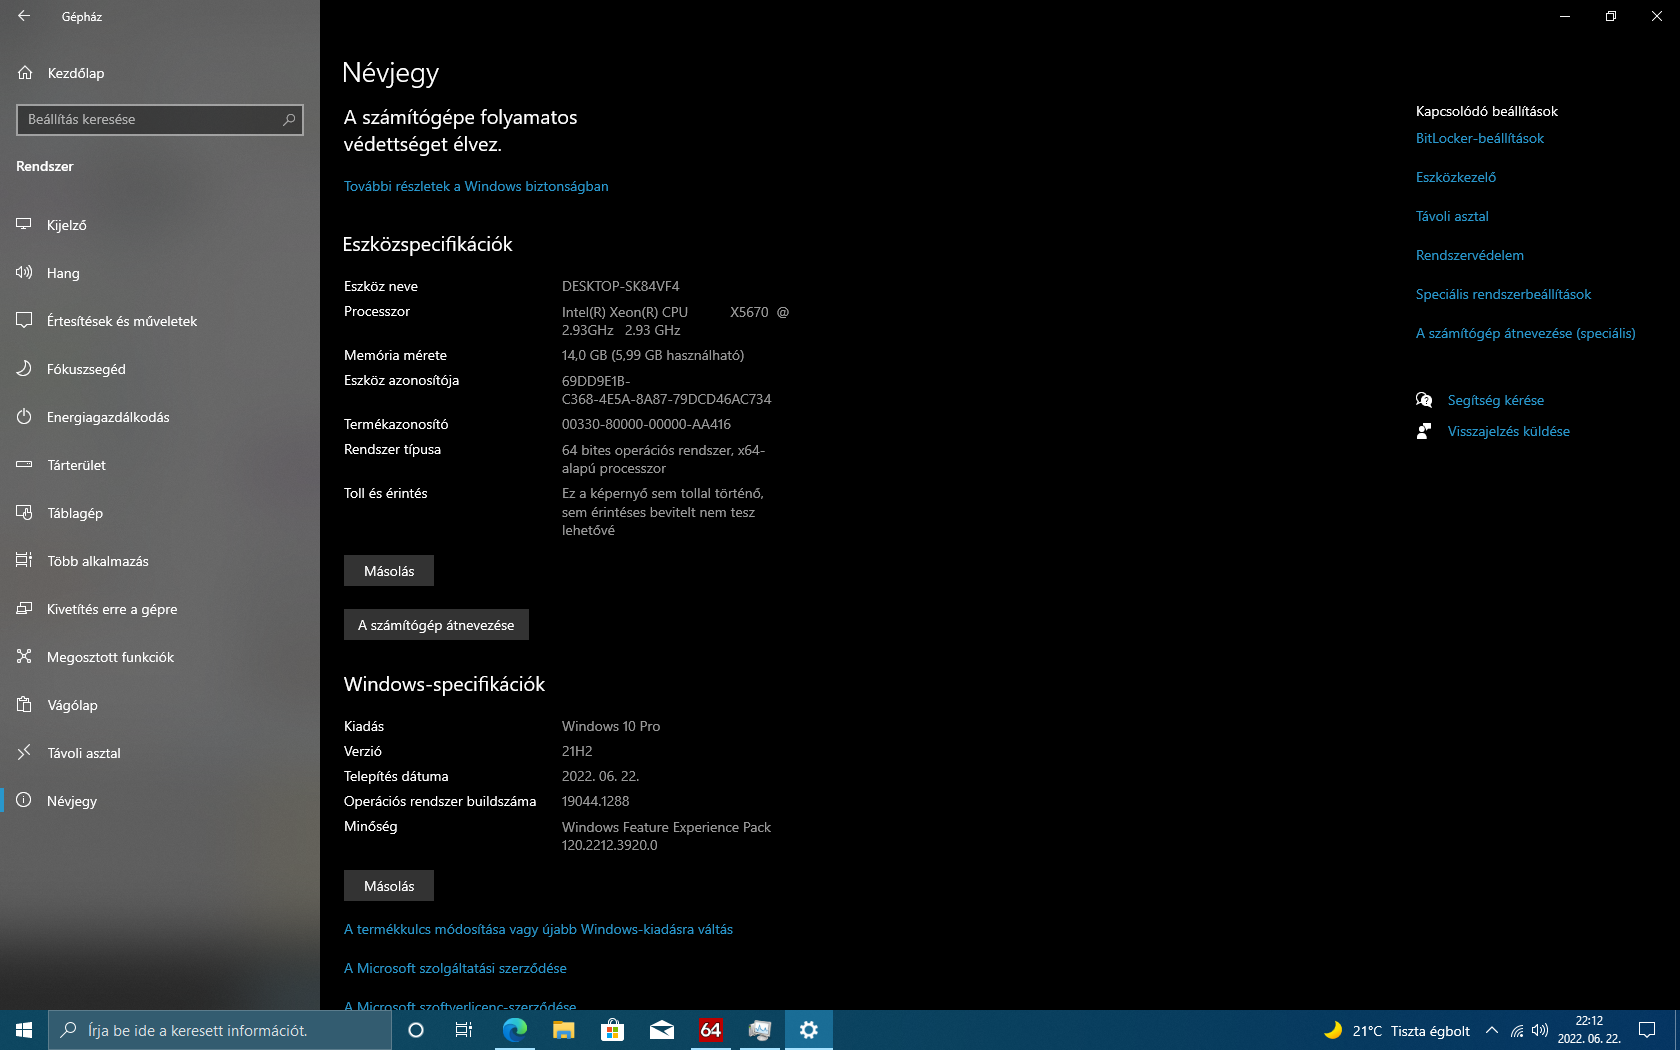Click Settings gear on taskbar
Viewport: 1680px width, 1050px height.
pyautogui.click(x=808, y=1030)
